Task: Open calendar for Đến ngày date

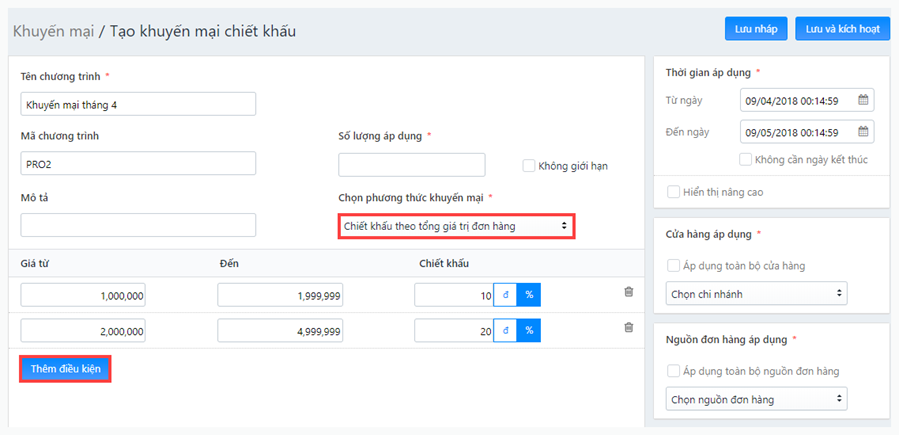Action: (x=863, y=131)
